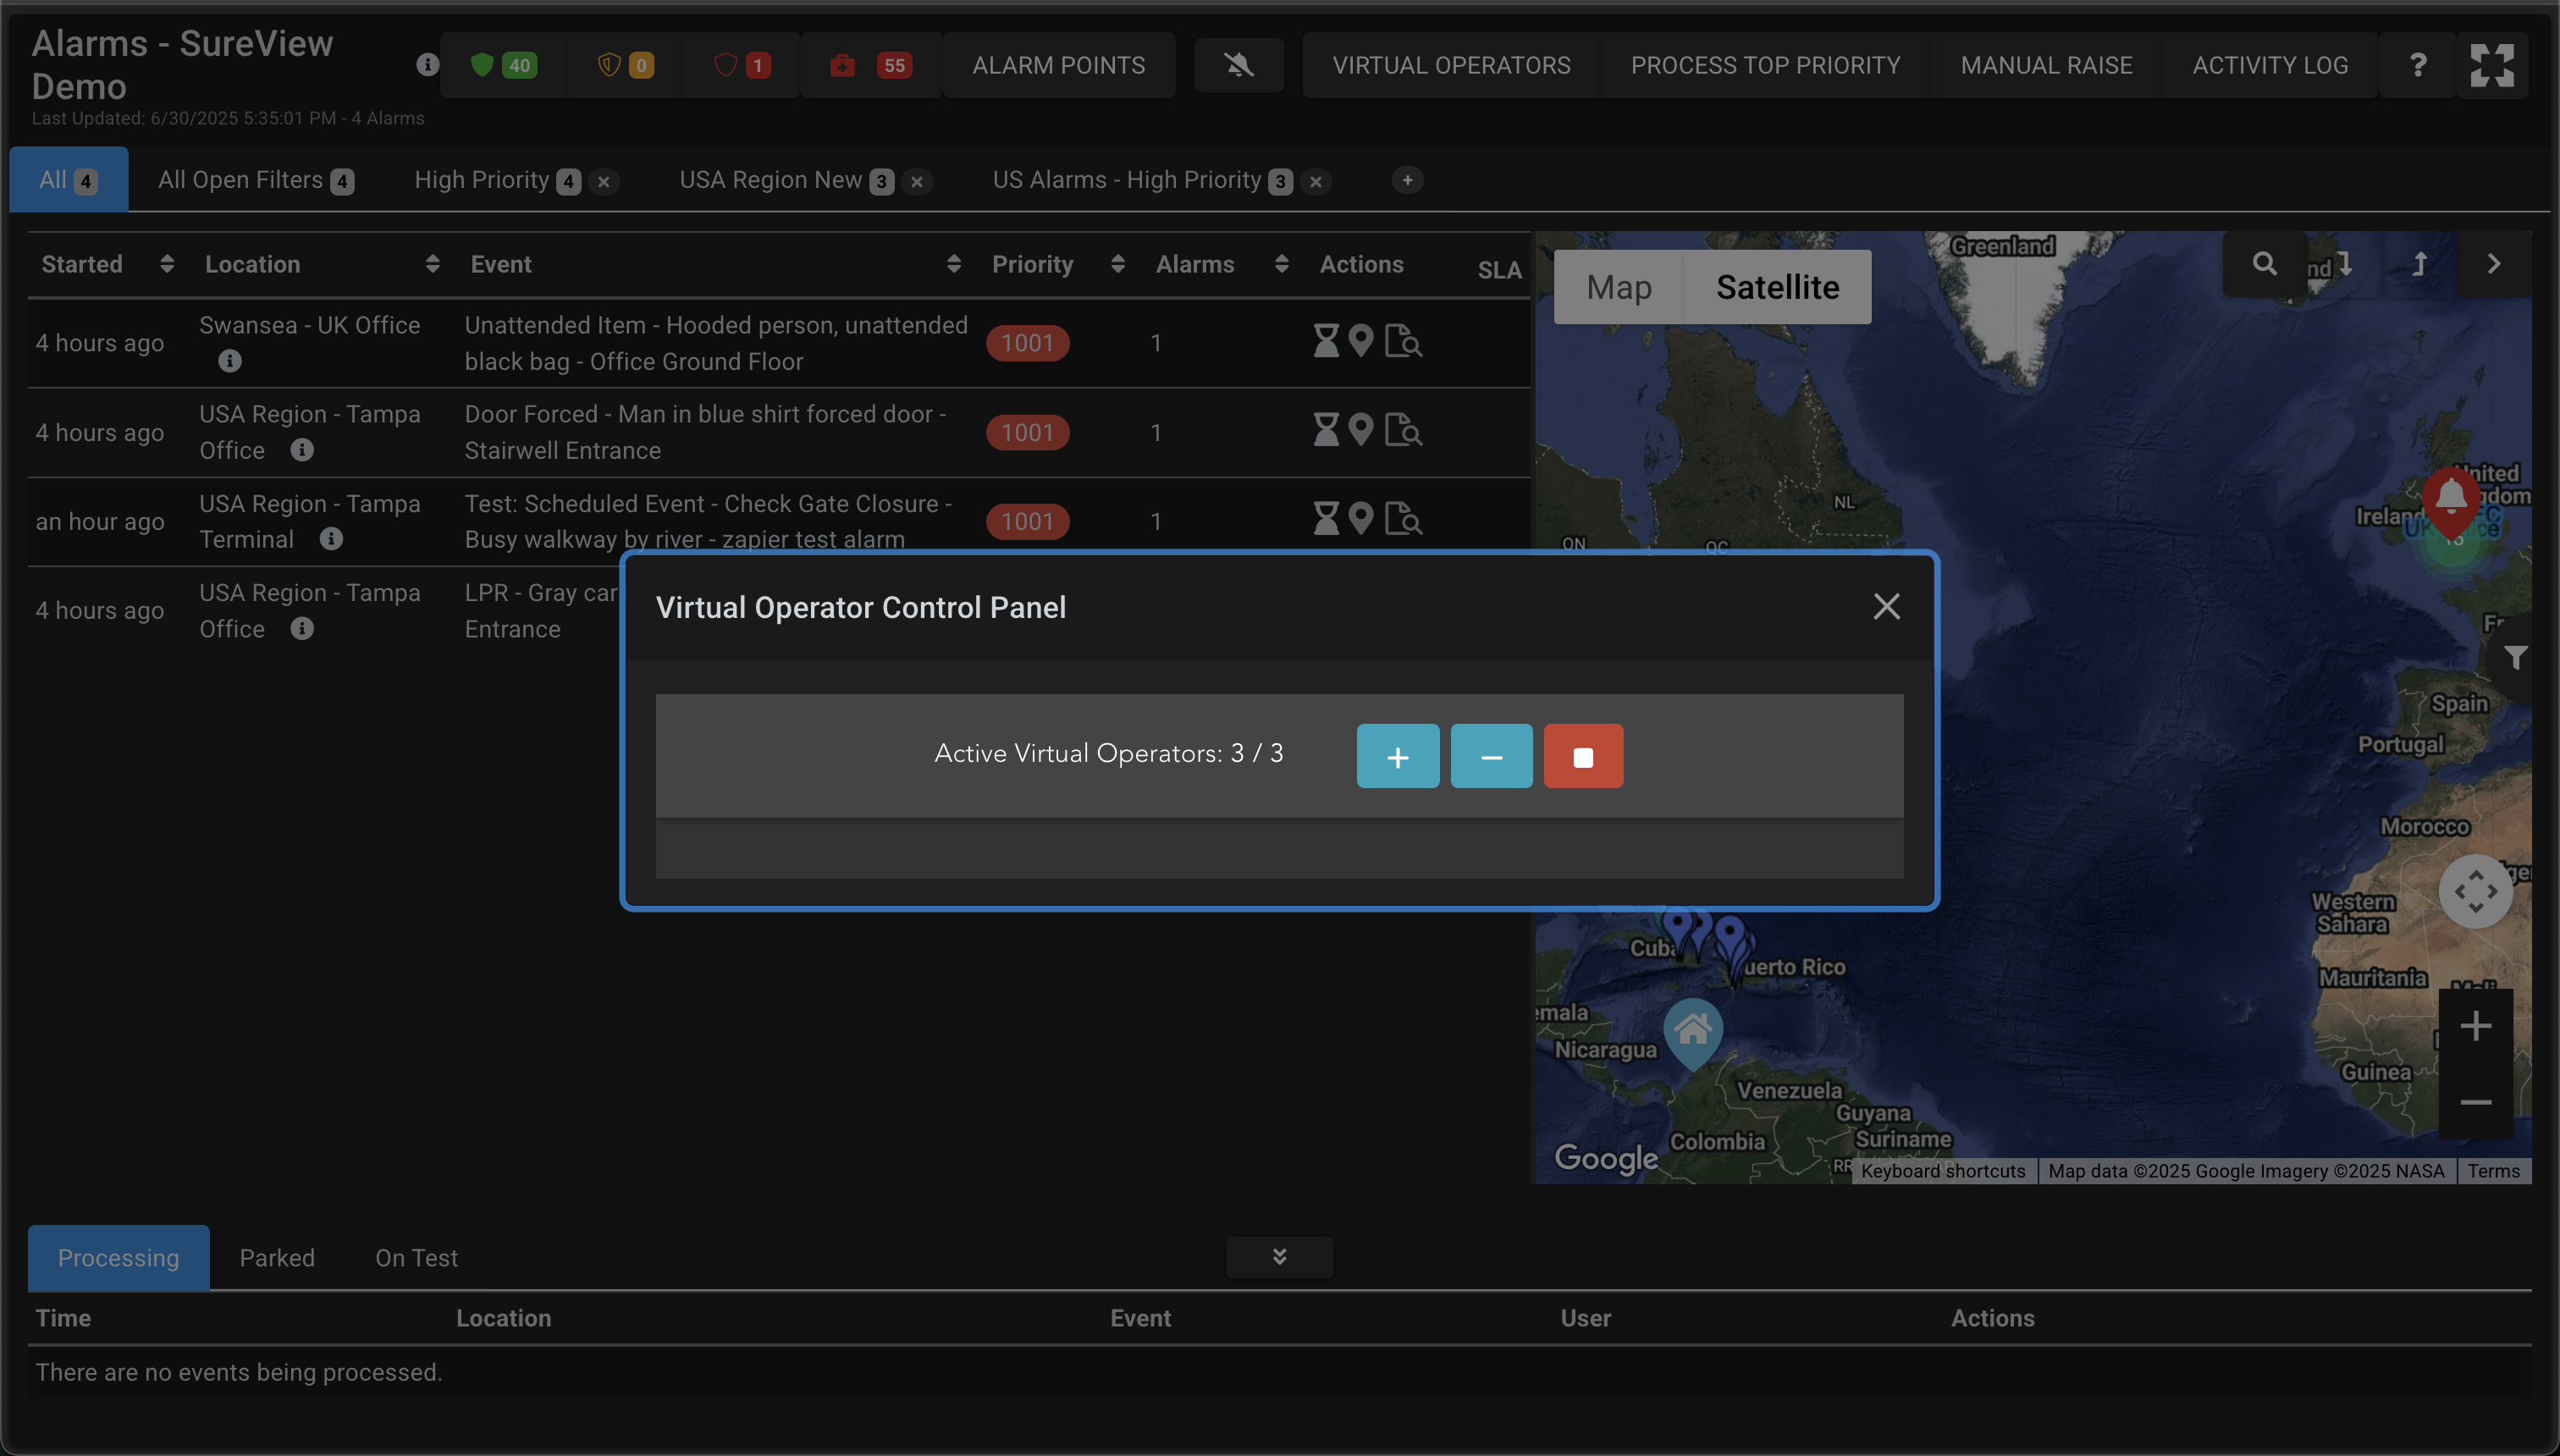Click the red shield status counter 1
This screenshot has height=1456, width=2560.
click(742, 66)
